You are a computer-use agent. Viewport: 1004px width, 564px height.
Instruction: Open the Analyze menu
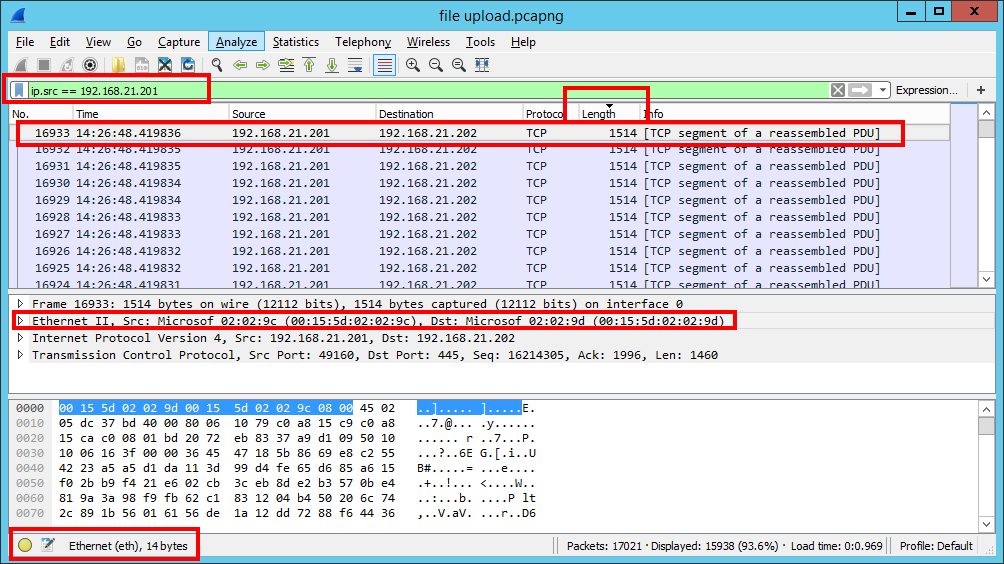(236, 42)
